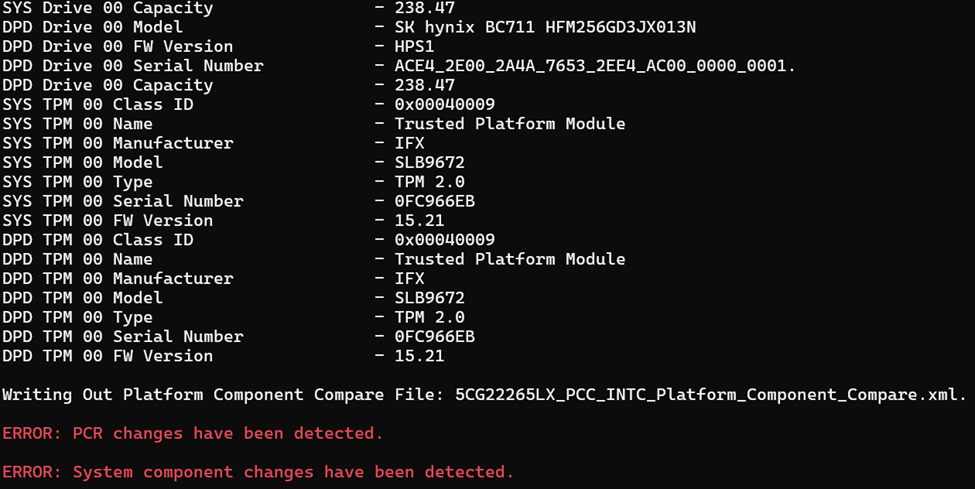Click the SYS Drive 00 Capacity label
The image size is (975, 489).
[x=108, y=8]
